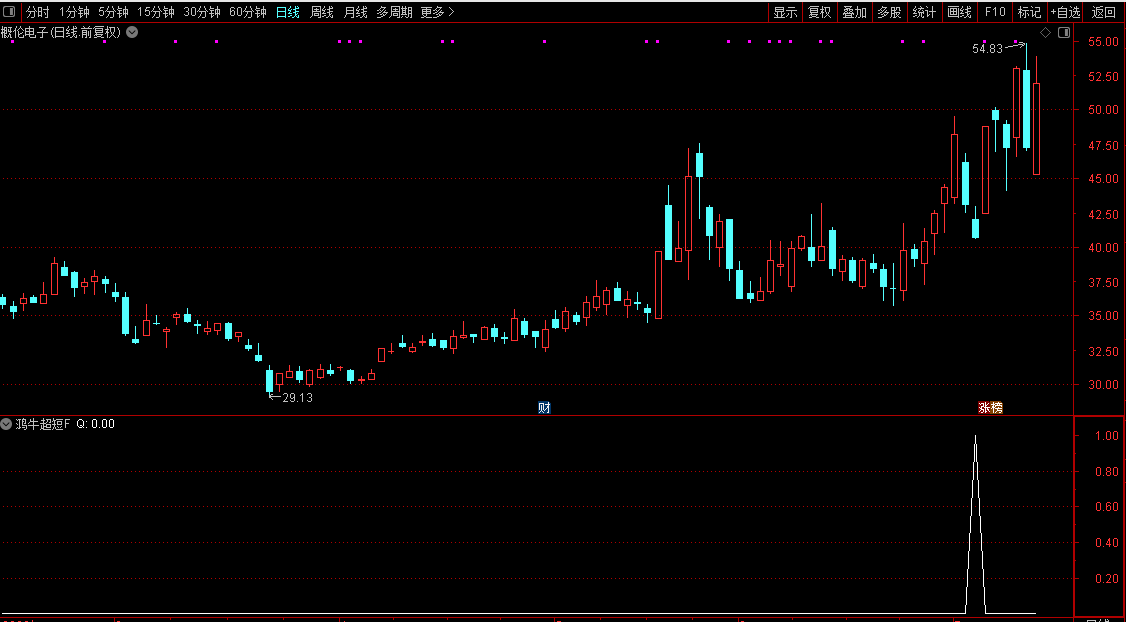Select the 60分钟 period
This screenshot has height=622, width=1126.
click(x=248, y=12)
